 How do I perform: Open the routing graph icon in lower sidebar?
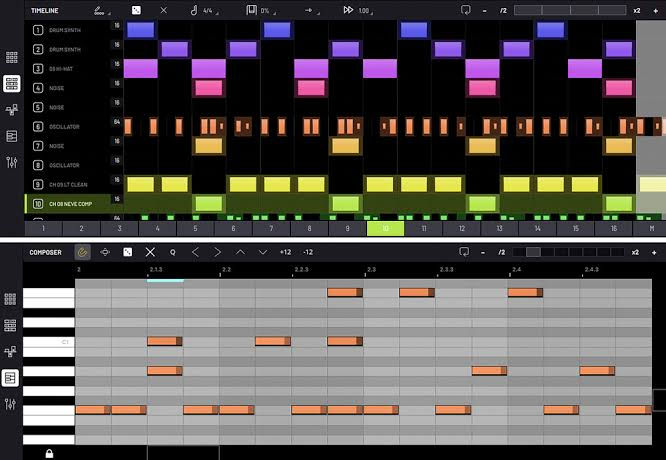[x=10, y=351]
